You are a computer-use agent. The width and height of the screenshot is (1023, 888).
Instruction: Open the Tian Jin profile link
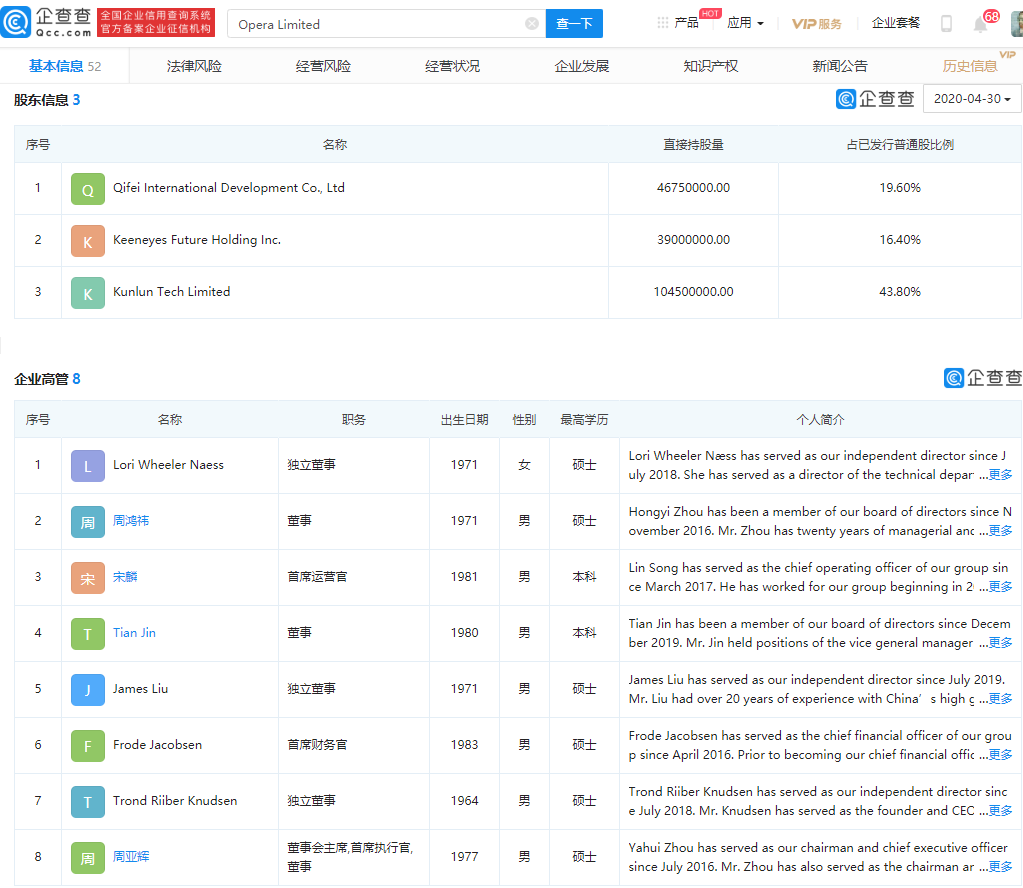[x=134, y=633]
